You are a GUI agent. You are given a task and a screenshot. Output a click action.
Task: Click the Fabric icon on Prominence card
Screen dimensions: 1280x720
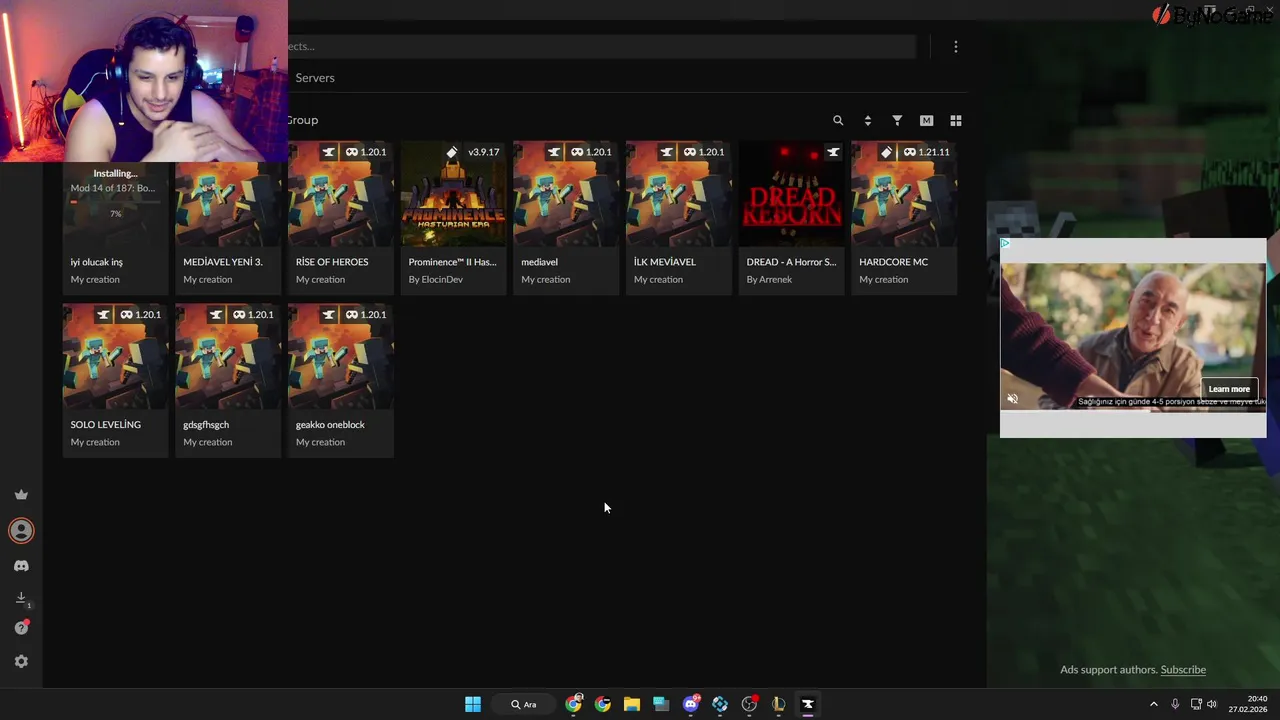tap(452, 152)
